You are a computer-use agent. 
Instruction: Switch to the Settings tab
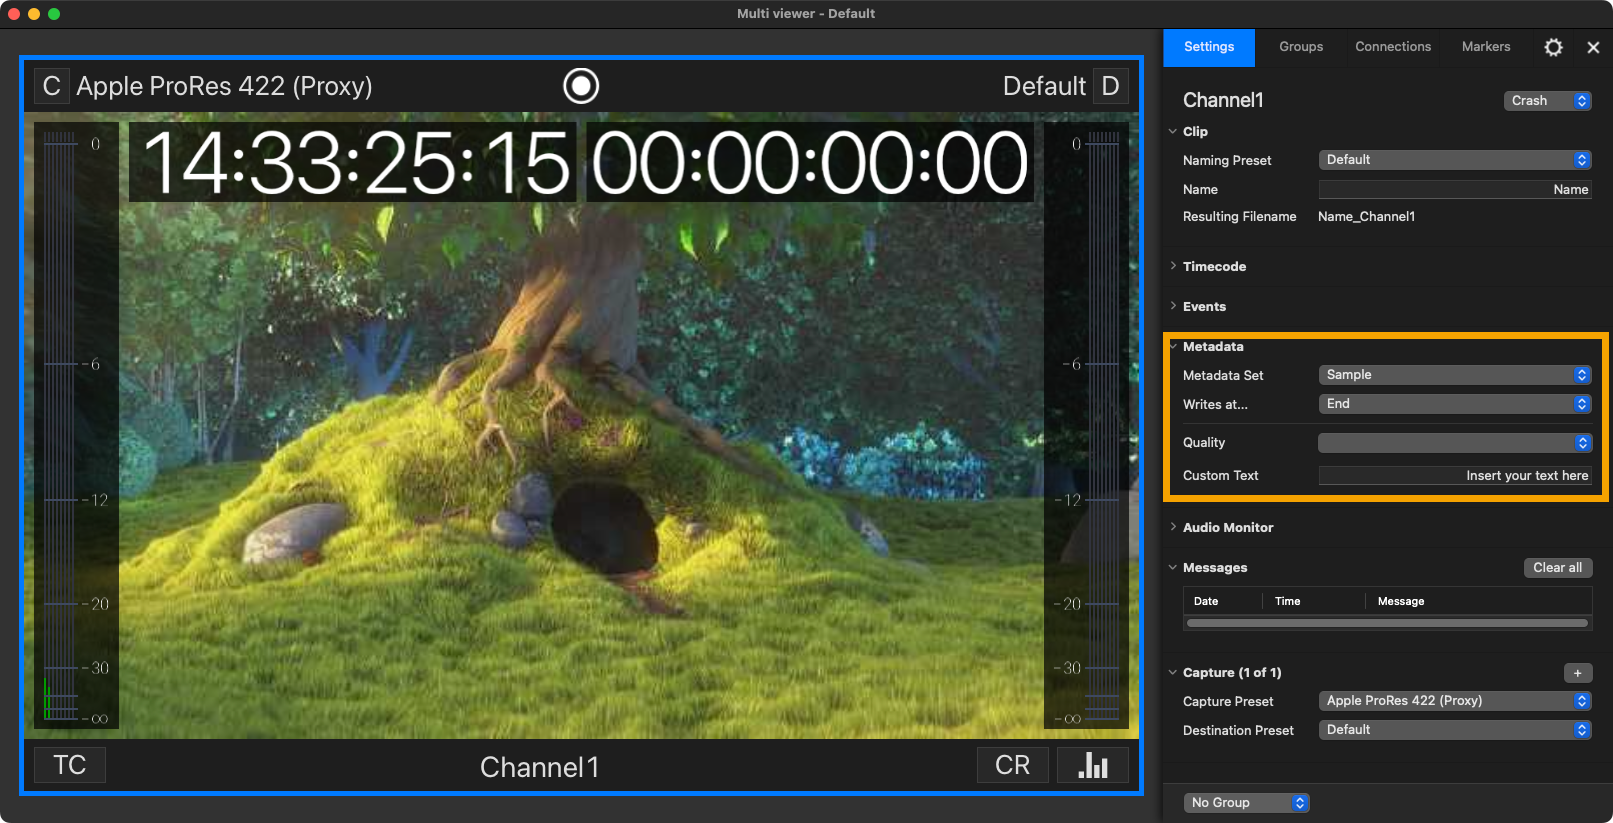click(x=1209, y=47)
